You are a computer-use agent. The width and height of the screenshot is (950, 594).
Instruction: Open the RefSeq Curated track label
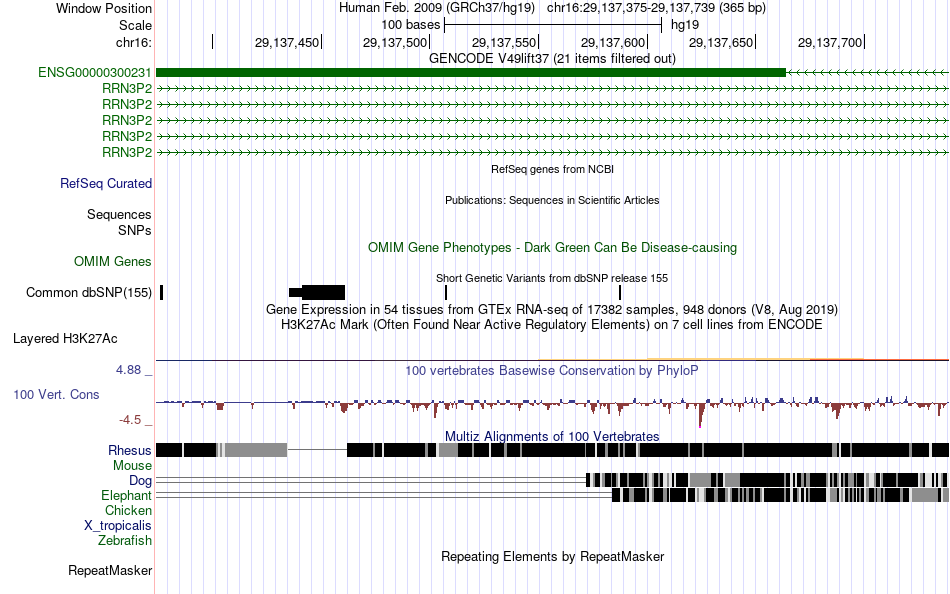[106, 184]
